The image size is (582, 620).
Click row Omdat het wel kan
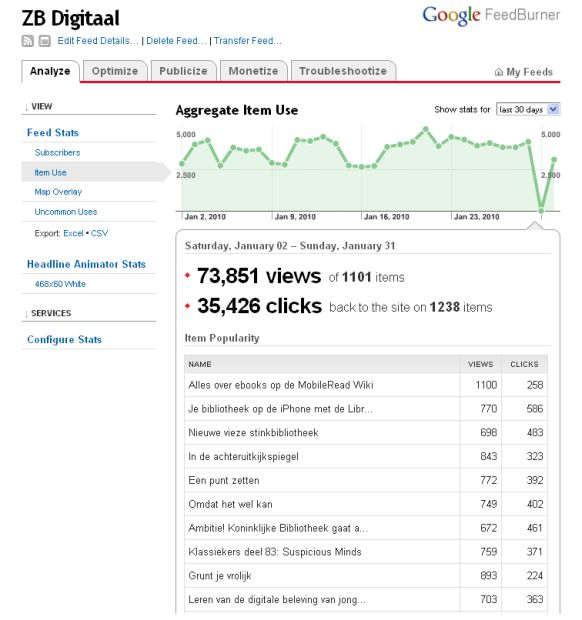(x=366, y=504)
